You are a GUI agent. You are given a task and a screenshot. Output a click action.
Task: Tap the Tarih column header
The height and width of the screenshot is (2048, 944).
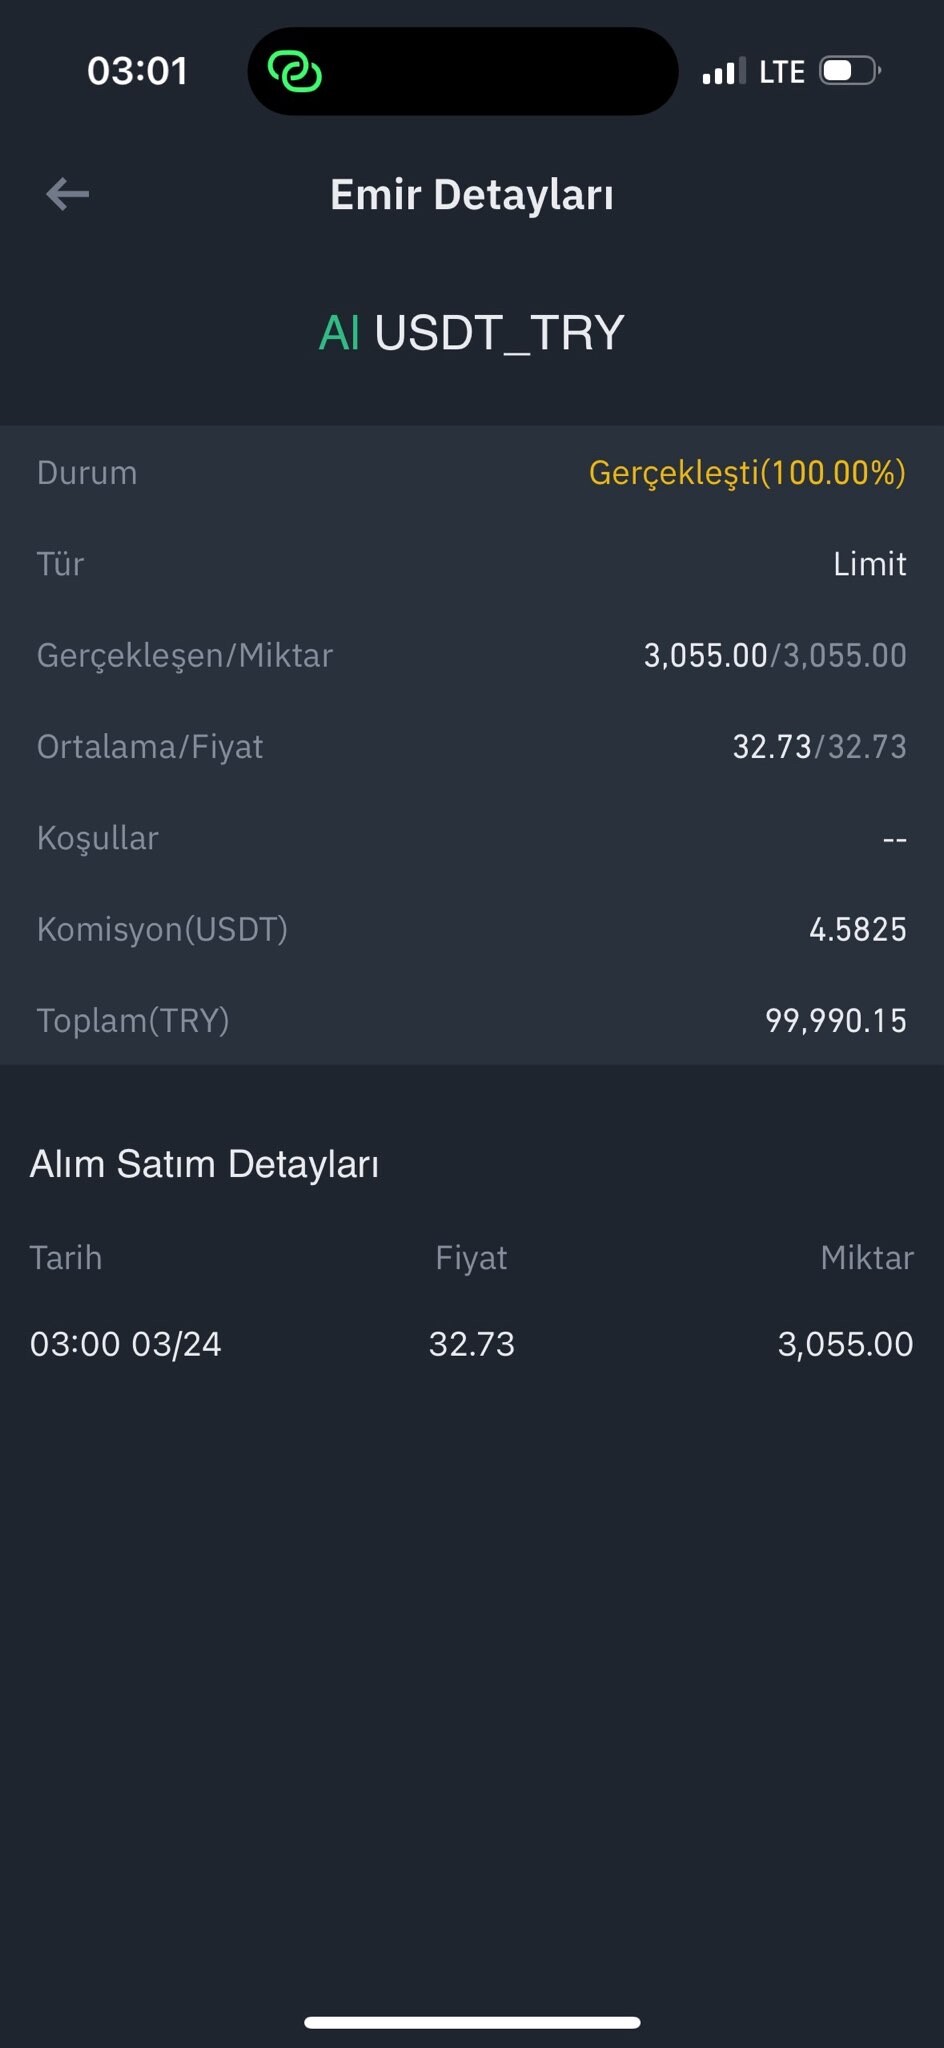click(x=66, y=1257)
